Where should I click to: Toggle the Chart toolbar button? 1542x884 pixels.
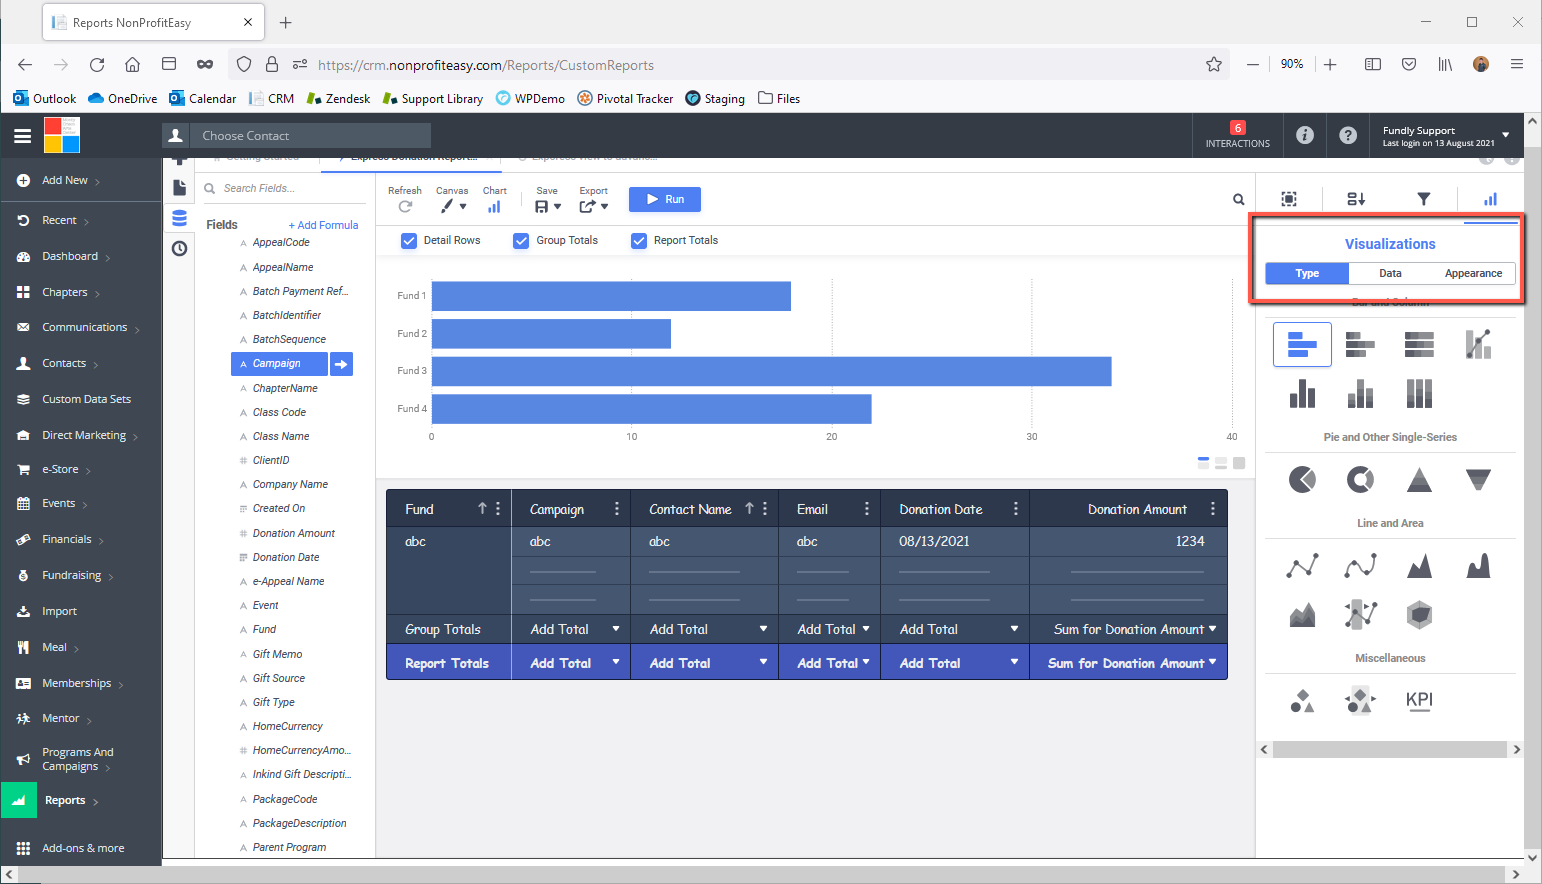pos(494,200)
